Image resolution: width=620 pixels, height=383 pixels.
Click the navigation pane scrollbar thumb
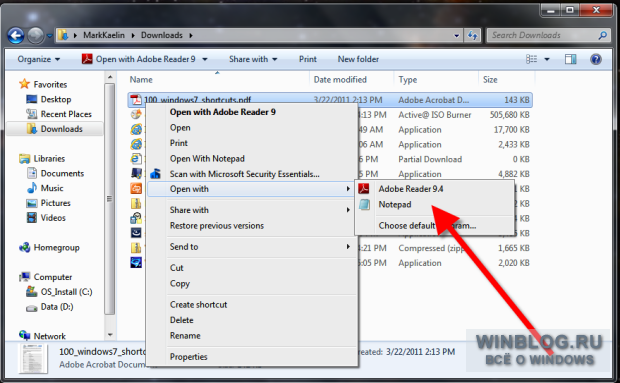pyautogui.click(x=110, y=198)
